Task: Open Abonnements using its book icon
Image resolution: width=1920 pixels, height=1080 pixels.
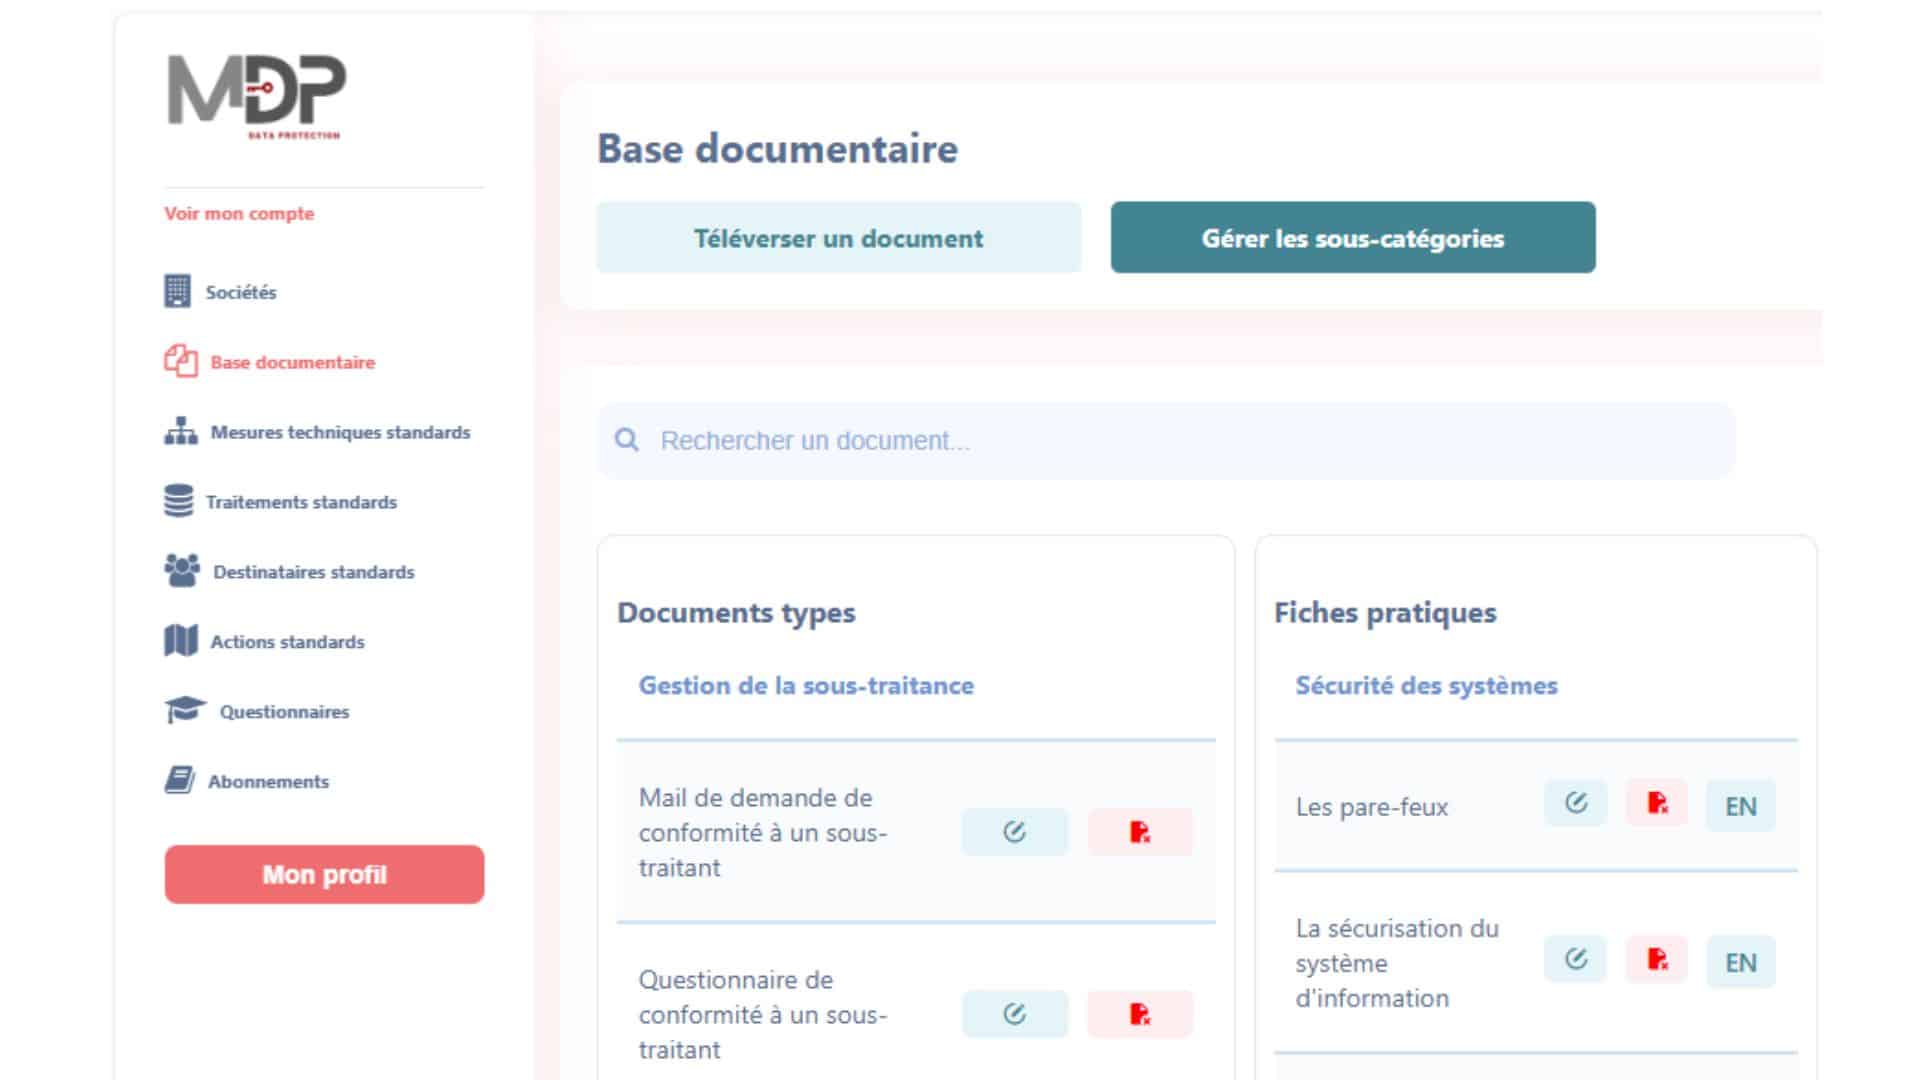Action: click(178, 781)
